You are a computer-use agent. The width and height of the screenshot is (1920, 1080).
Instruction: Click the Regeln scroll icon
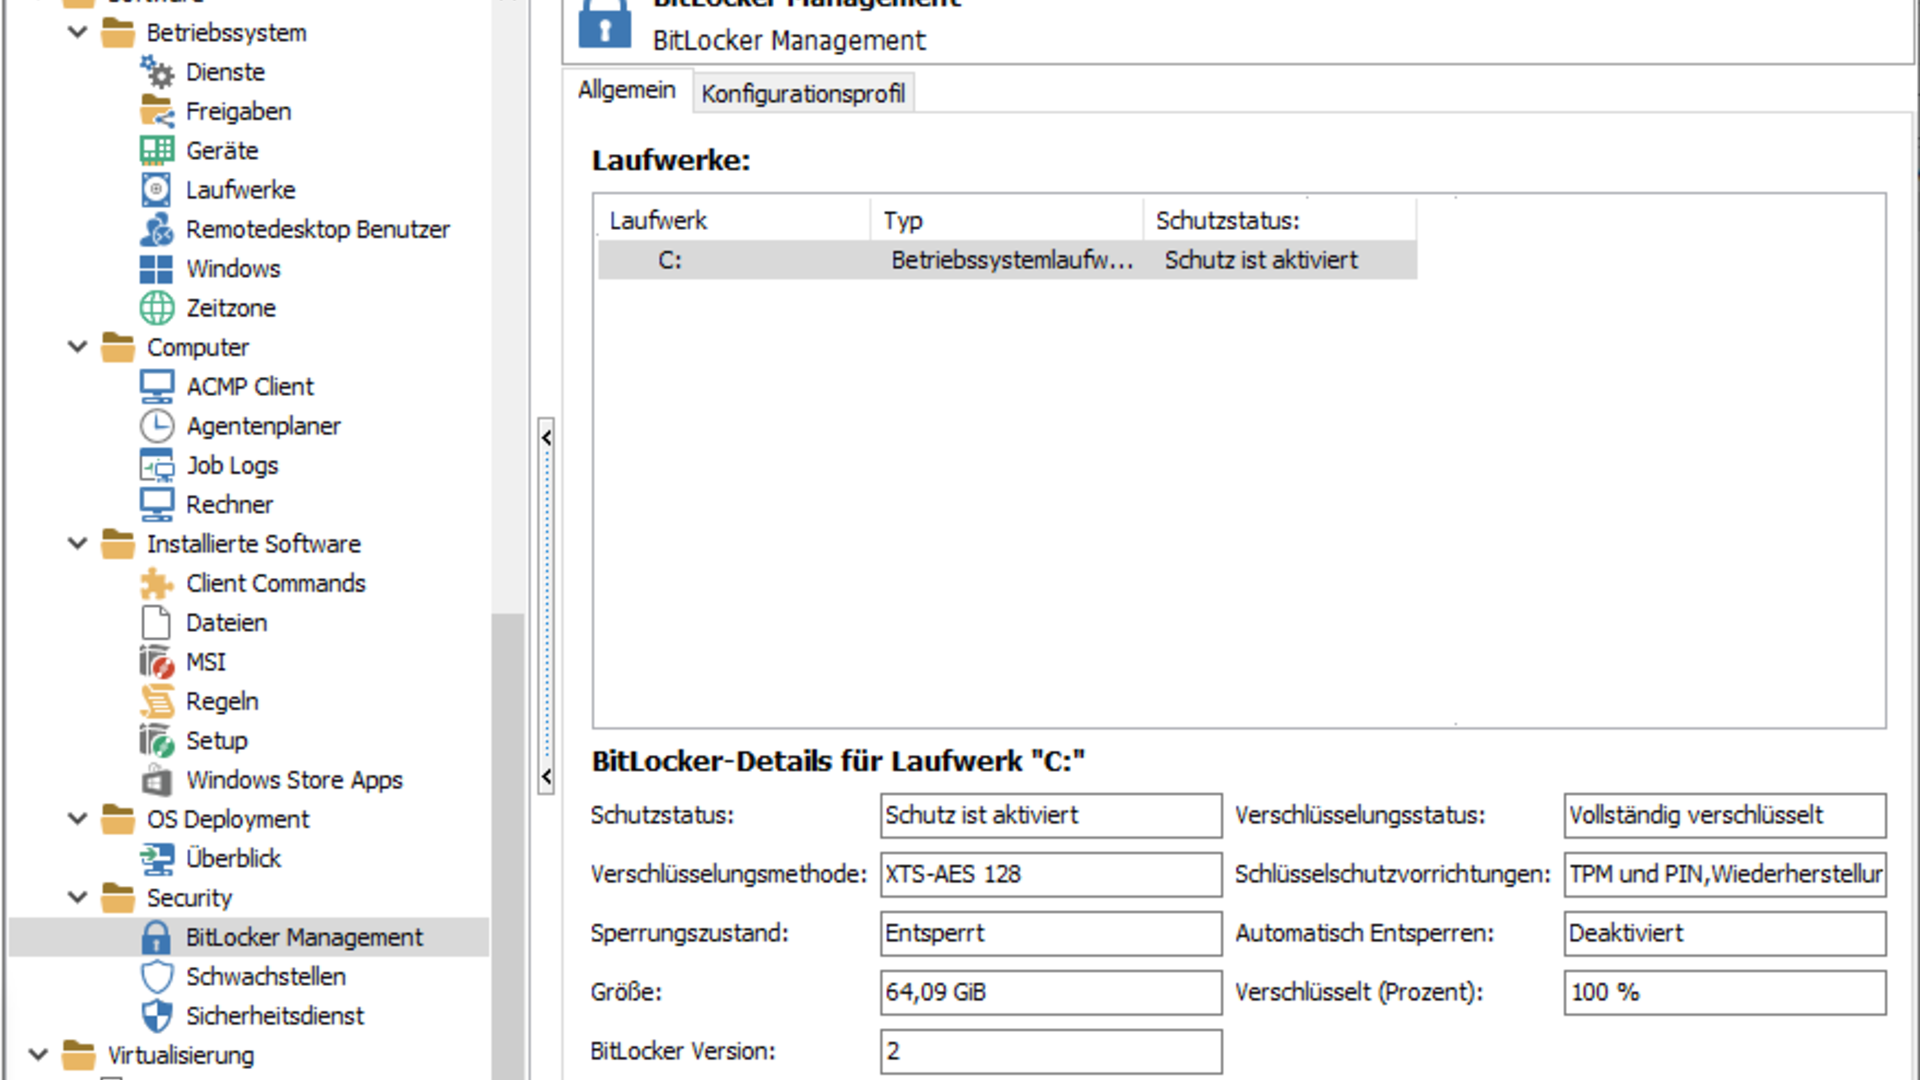(157, 701)
